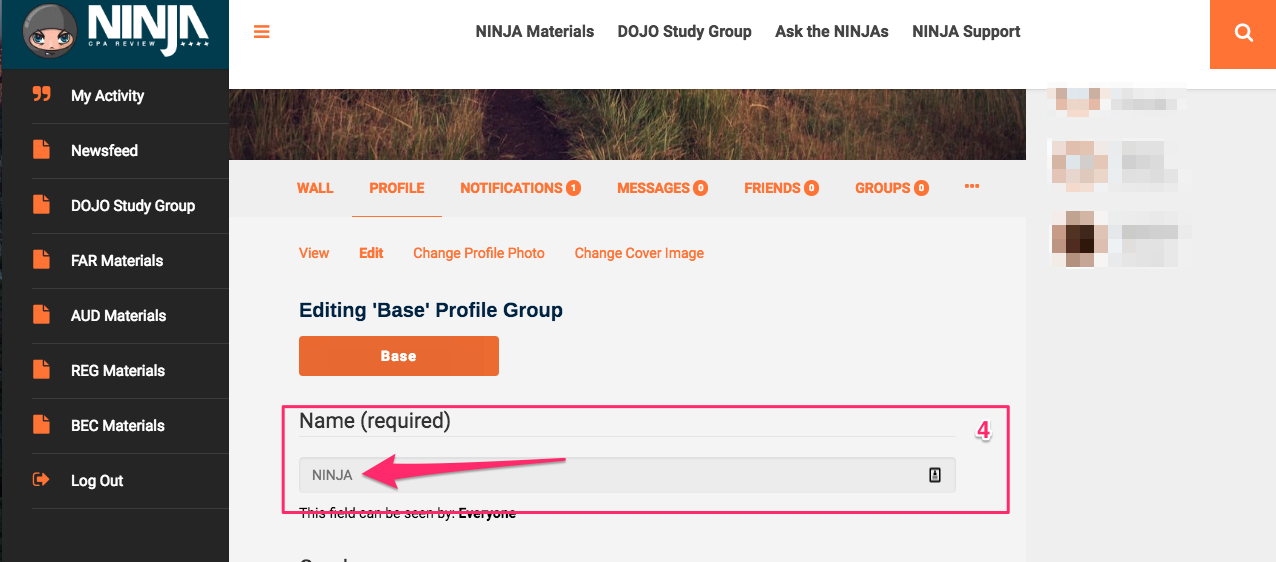Screen dimensions: 1276x562
Task: Open search with the magnifier icon
Action: click(x=1243, y=33)
